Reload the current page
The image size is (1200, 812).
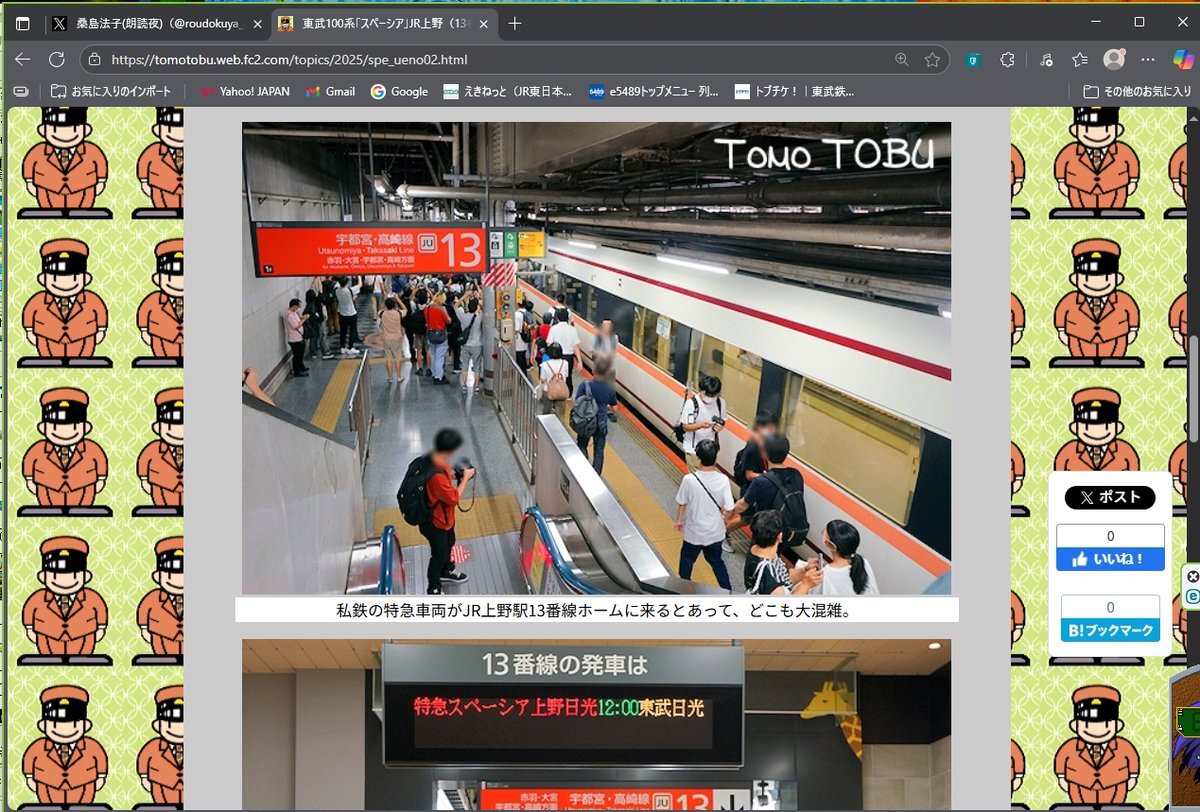click(57, 60)
